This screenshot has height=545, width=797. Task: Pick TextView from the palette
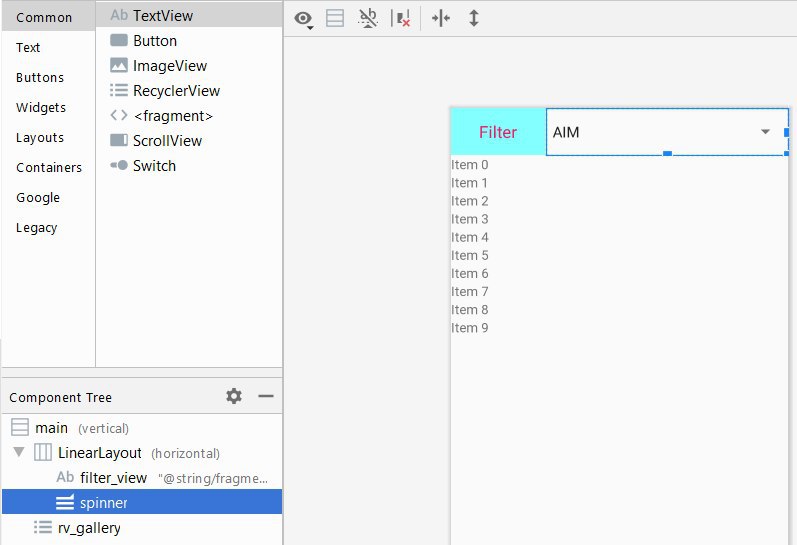tap(189, 16)
